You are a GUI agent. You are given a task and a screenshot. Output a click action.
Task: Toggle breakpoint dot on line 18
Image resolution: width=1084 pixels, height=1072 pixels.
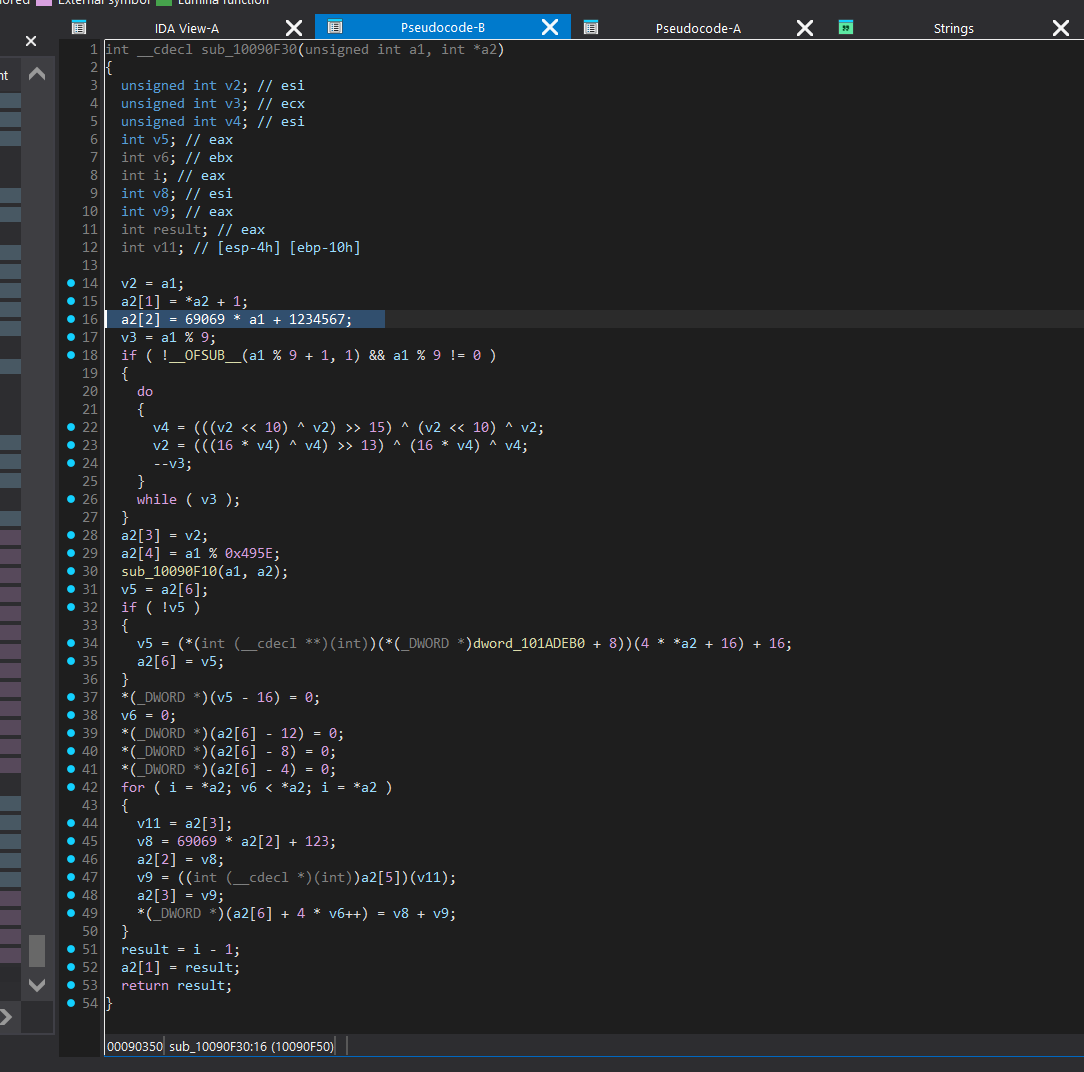(71, 355)
